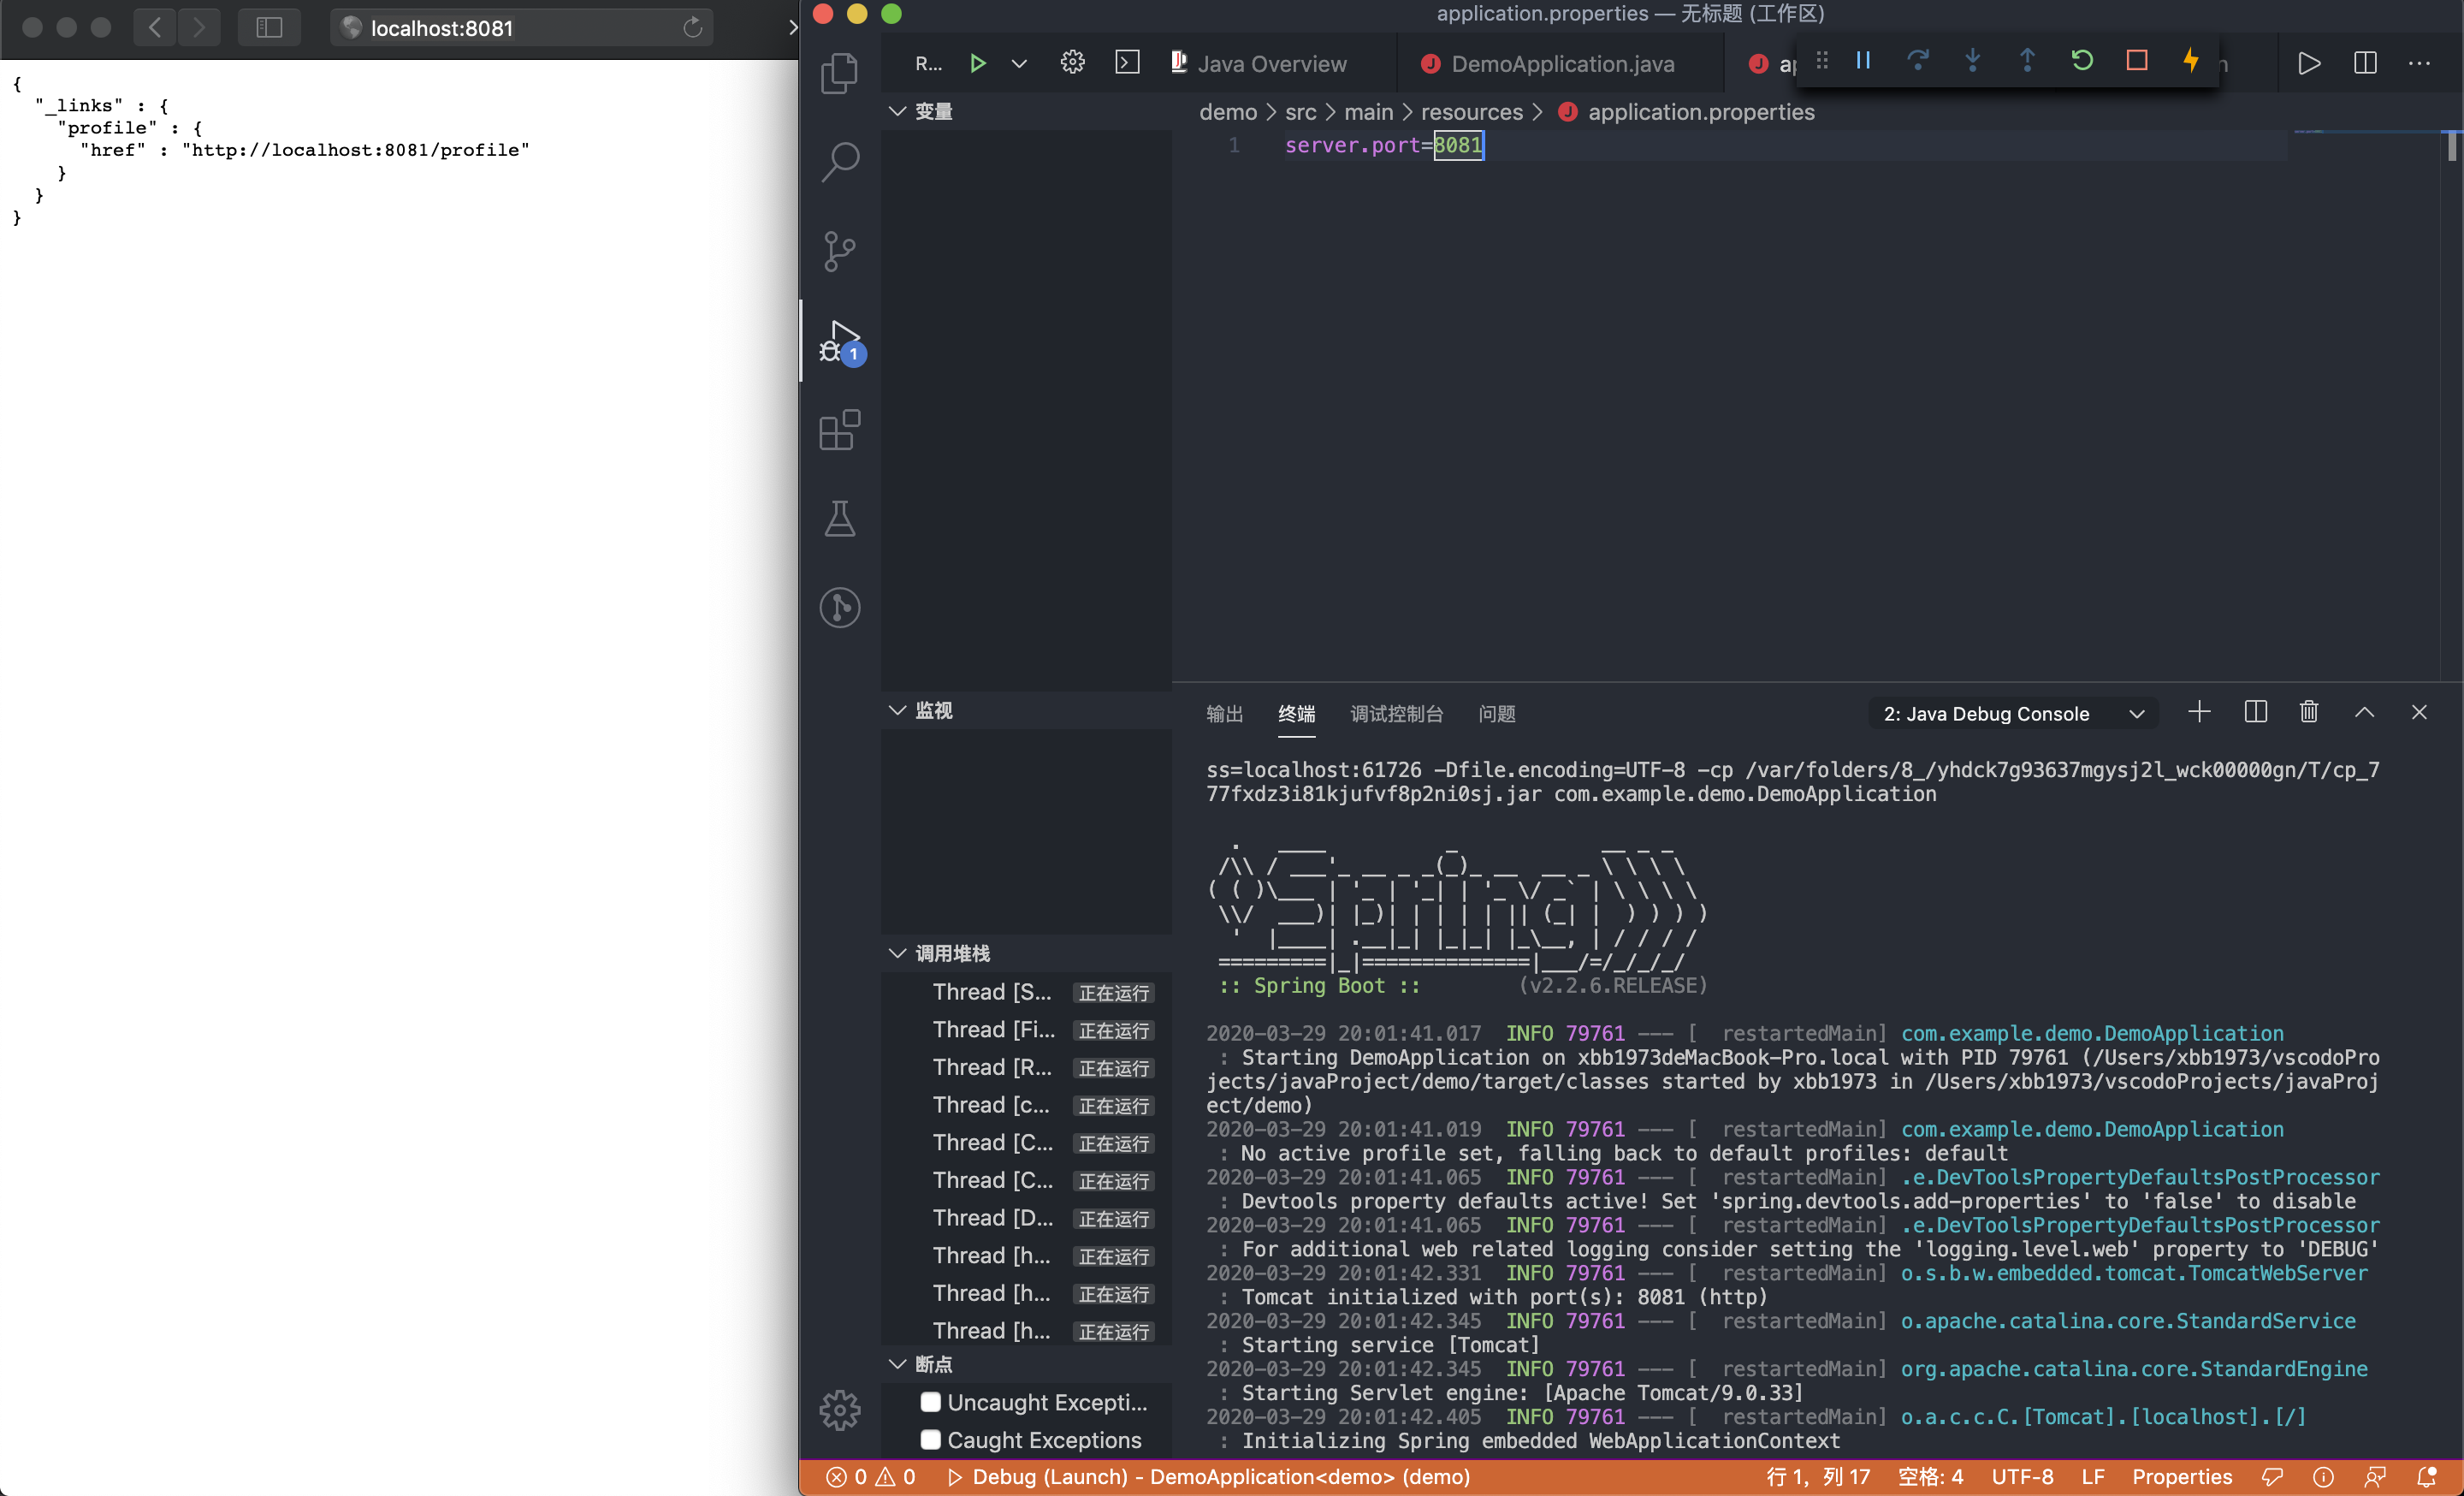Collapse the 调用堆栈 call stack section

952,953
